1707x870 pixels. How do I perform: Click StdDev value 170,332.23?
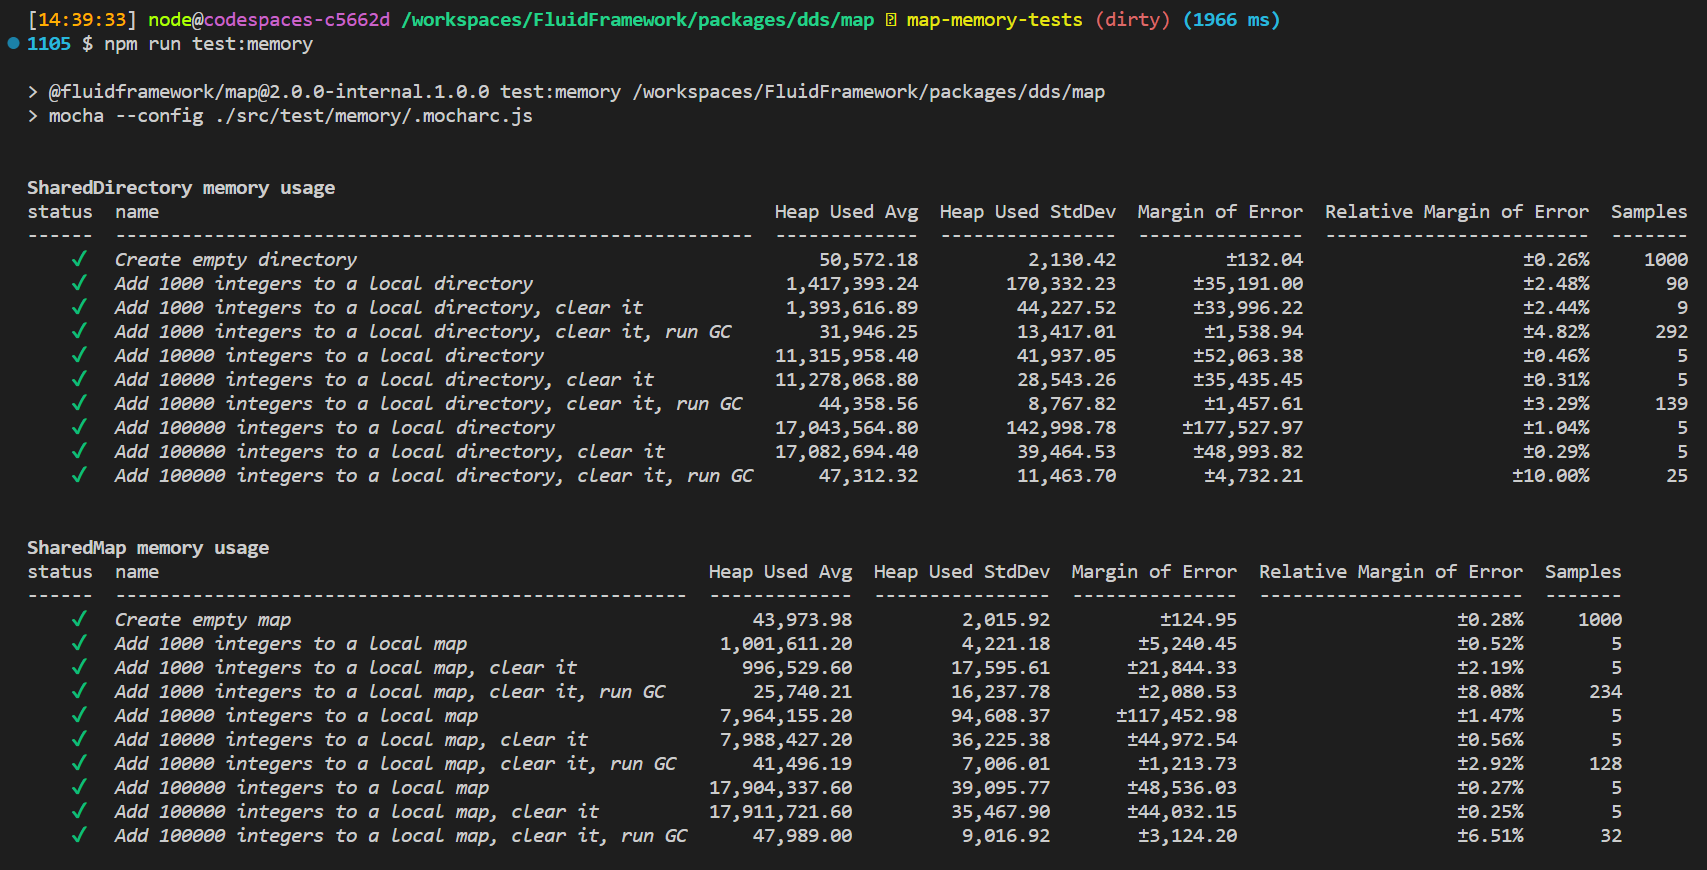[x=1061, y=284]
